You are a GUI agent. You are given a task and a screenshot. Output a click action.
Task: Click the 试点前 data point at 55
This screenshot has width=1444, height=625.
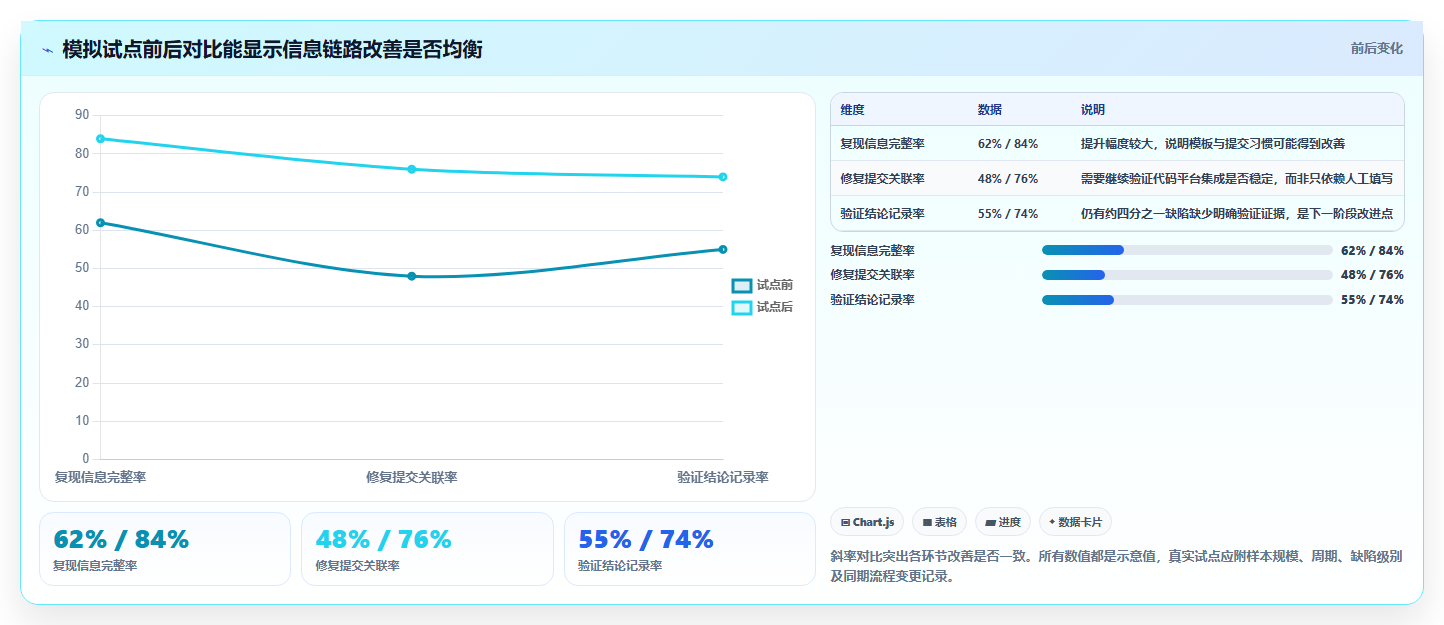pyautogui.click(x=723, y=249)
